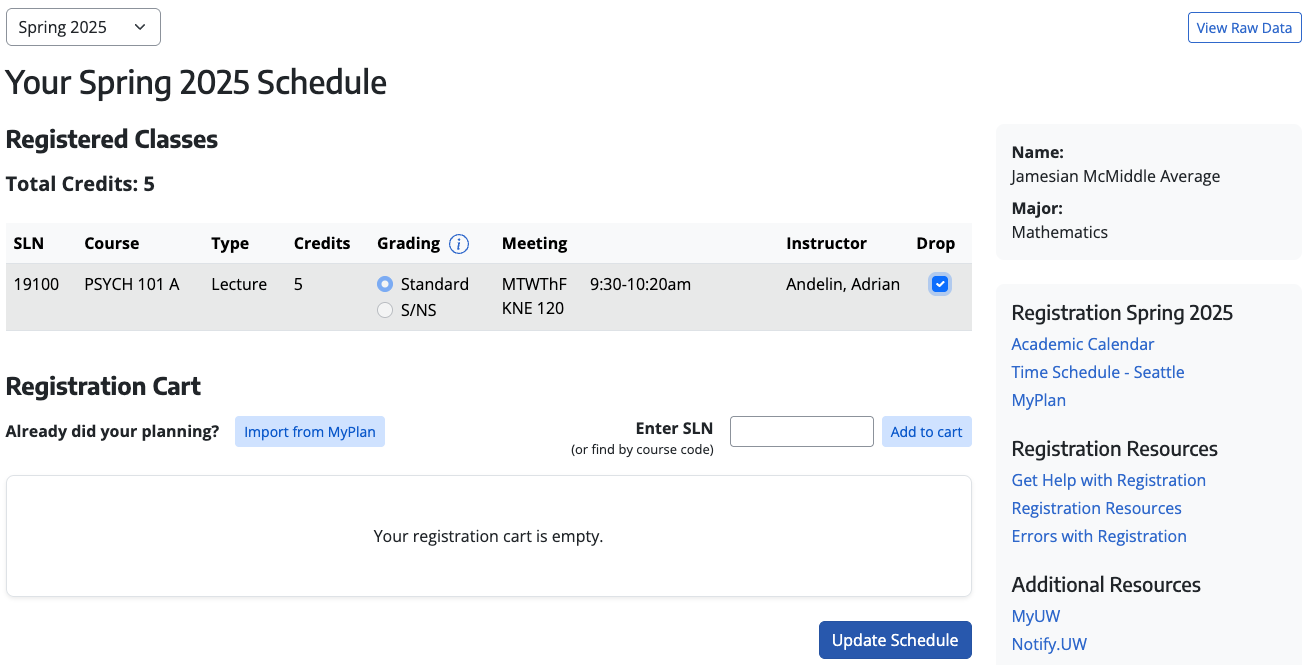Click the PSYCH 101 A course cell
This screenshot has width=1314, height=665.
(131, 285)
